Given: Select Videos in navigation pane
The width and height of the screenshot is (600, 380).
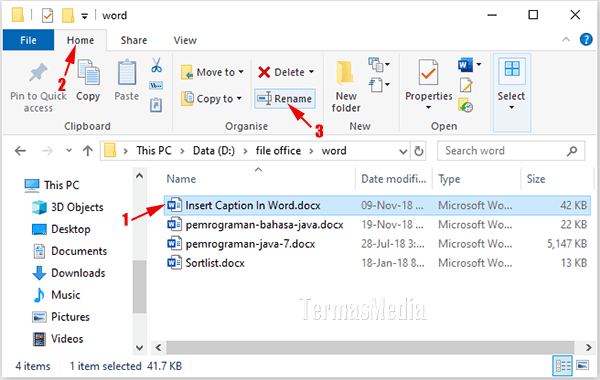Looking at the screenshot, I should [58, 339].
